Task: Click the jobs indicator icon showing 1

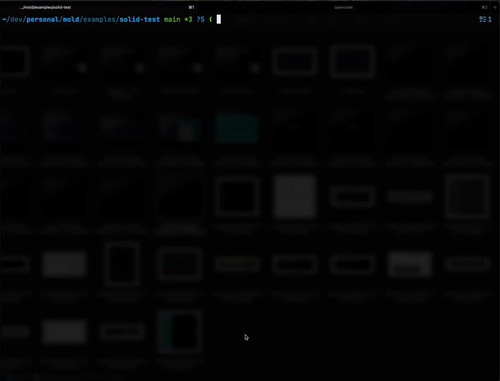Action: (485, 19)
